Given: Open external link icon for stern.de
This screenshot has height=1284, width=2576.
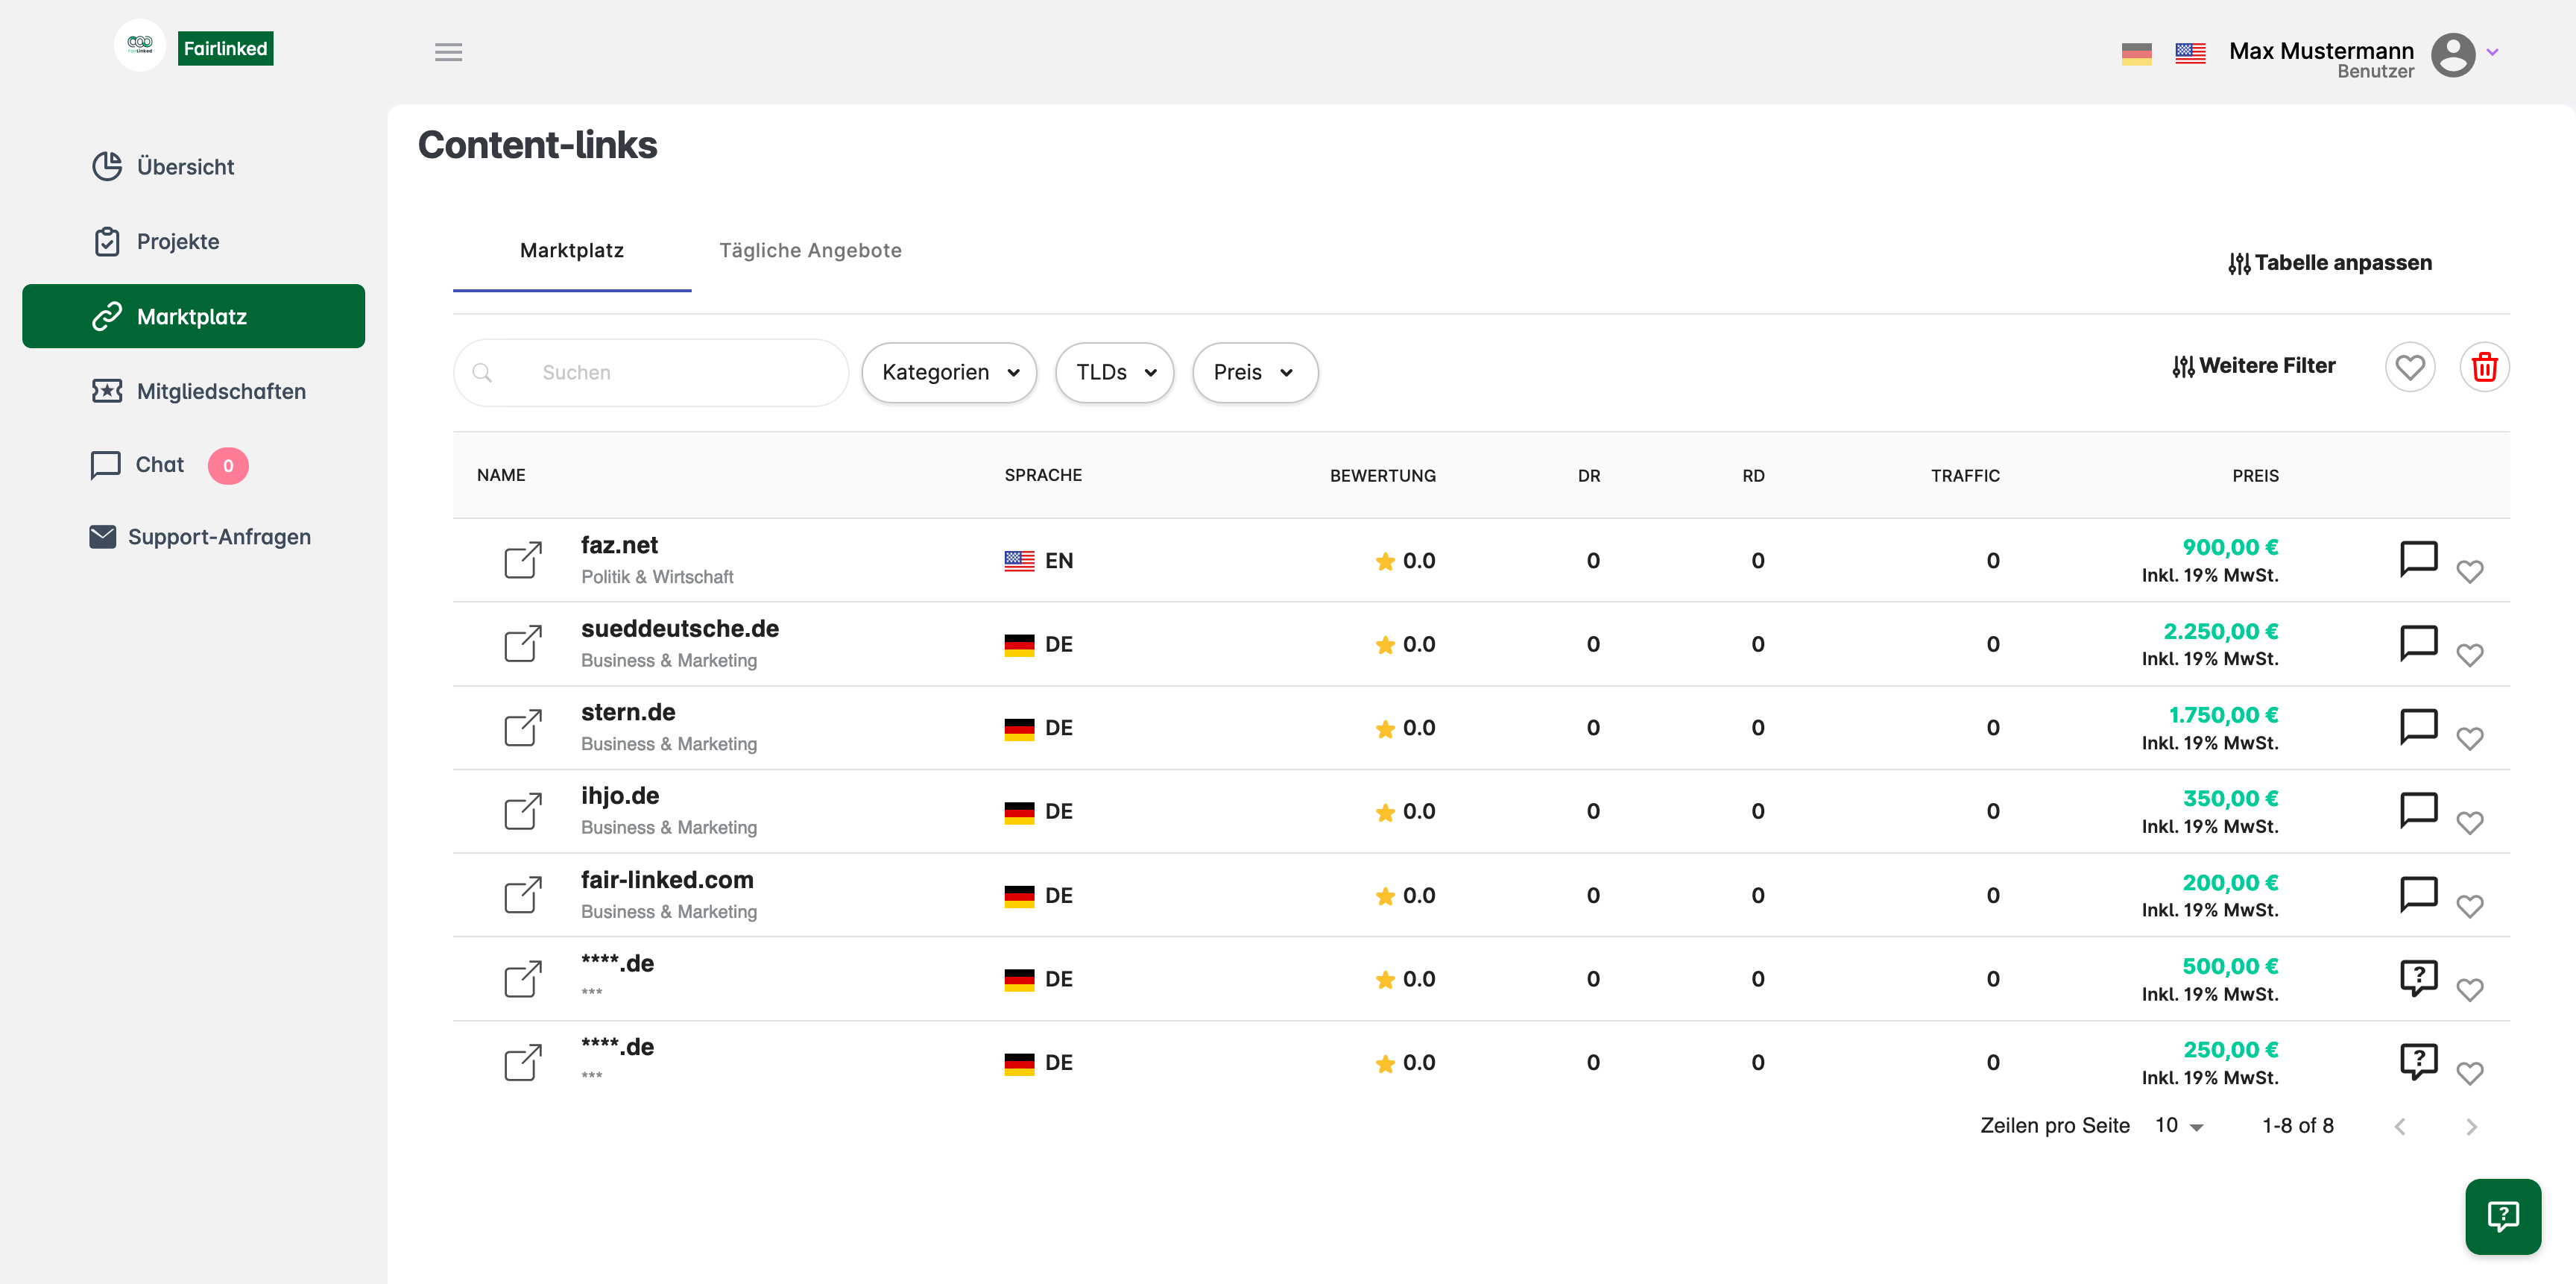Looking at the screenshot, I should pyautogui.click(x=523, y=727).
